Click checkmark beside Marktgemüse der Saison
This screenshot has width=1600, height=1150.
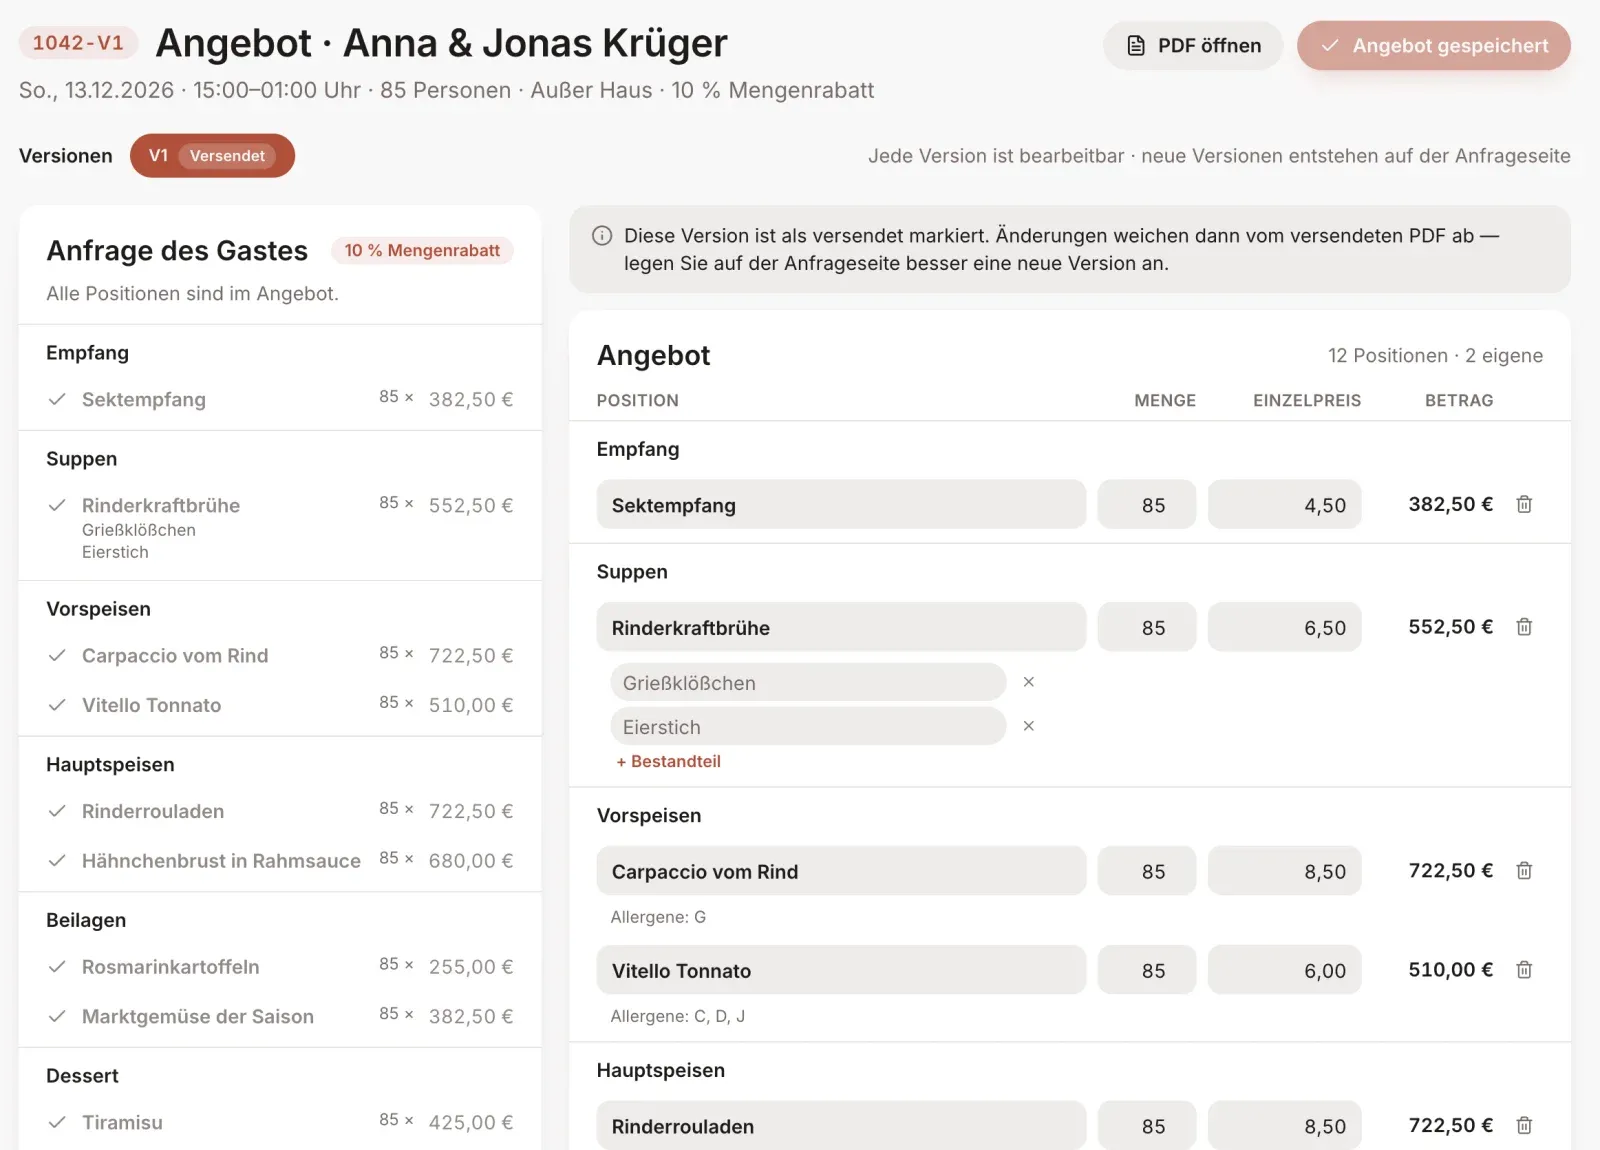tap(58, 1016)
